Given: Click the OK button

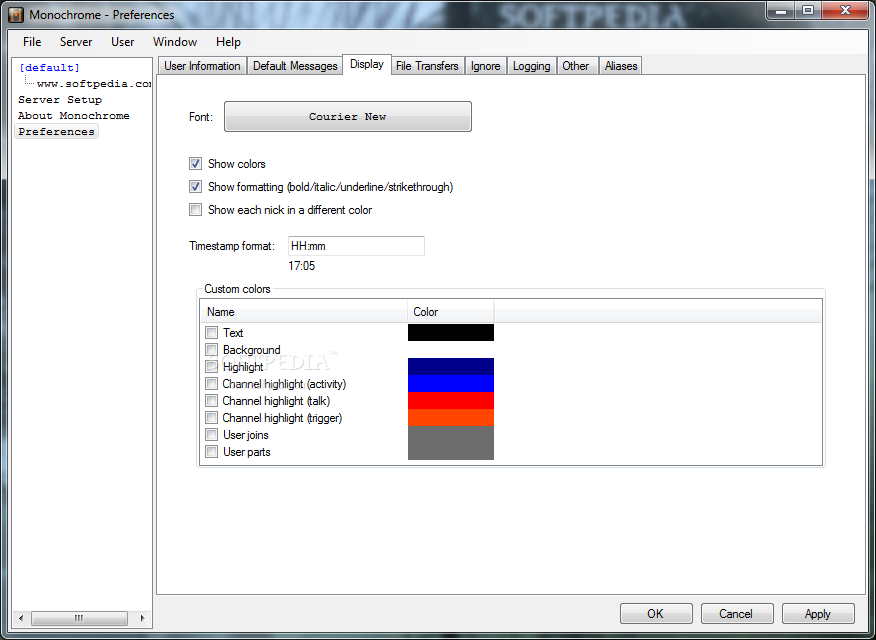Looking at the screenshot, I should tap(656, 614).
